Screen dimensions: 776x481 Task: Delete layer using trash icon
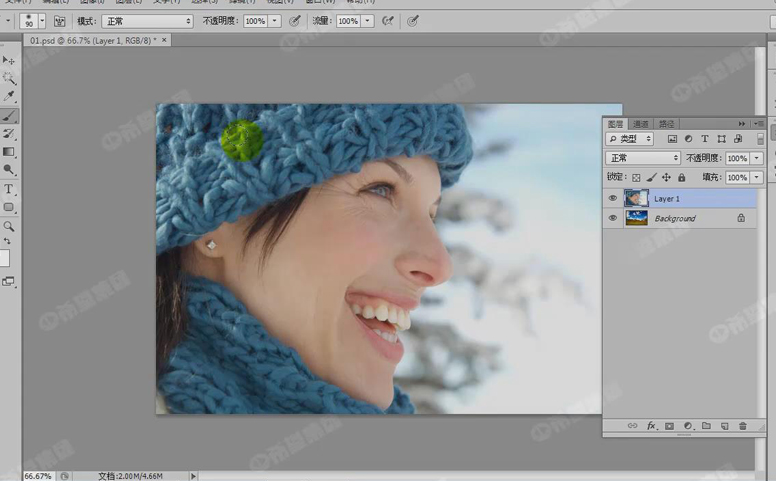[x=742, y=426]
